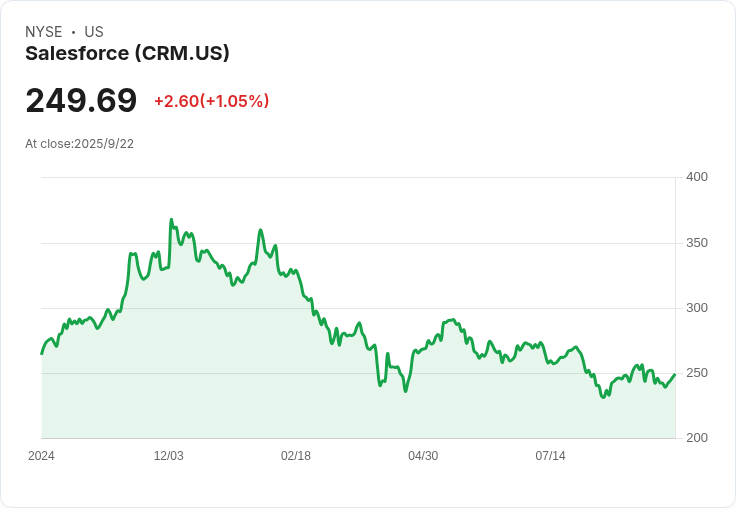
Task: Click the At close:2025/9/22 date text
Action: pos(79,144)
